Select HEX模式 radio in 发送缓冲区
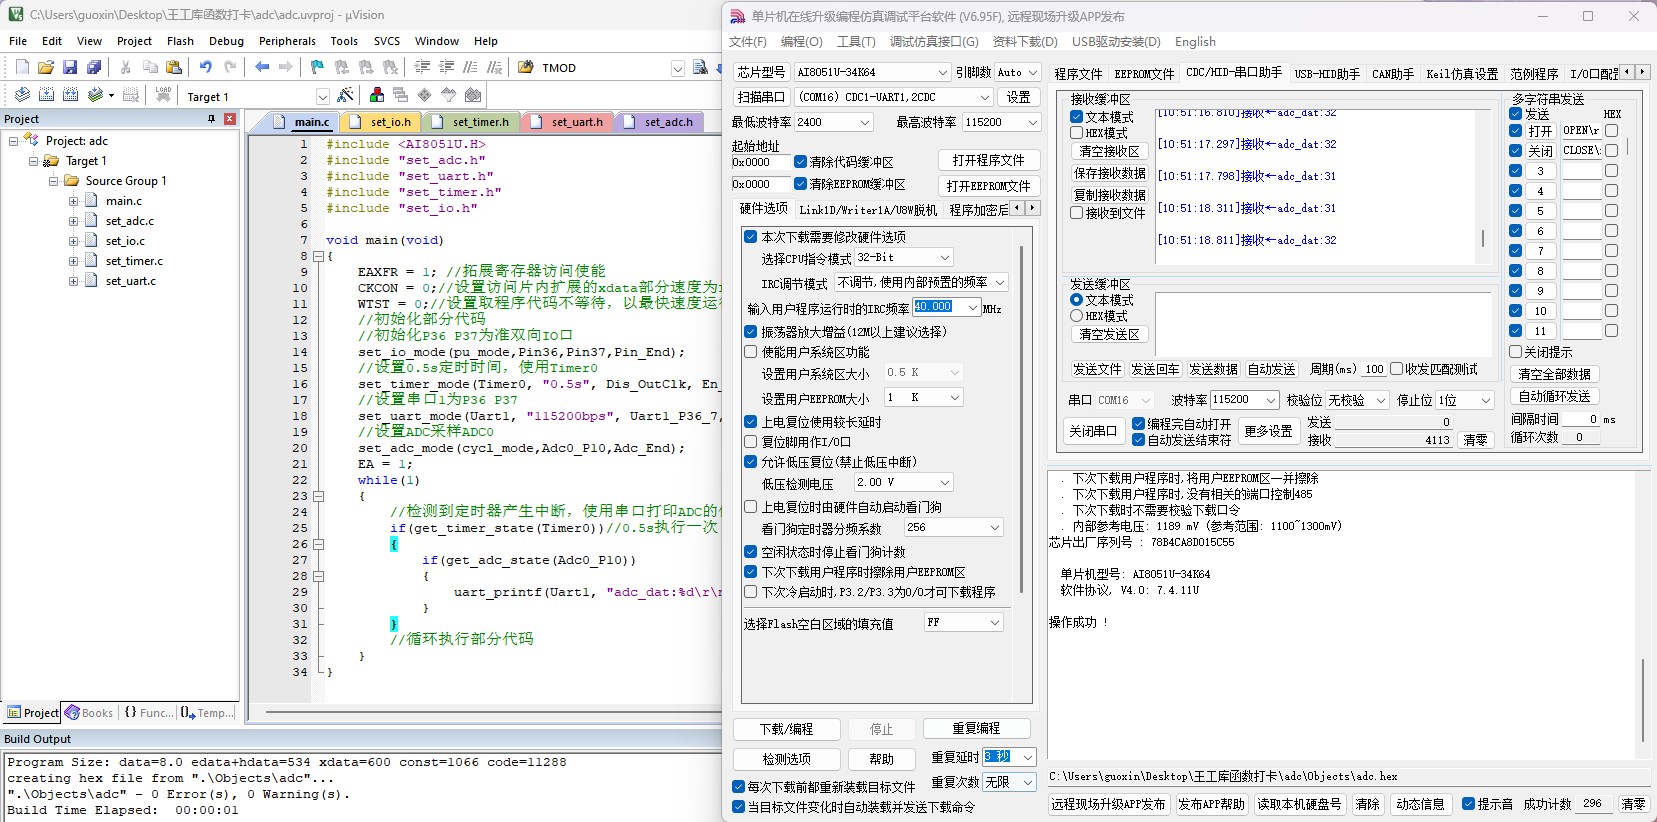 pos(1076,316)
